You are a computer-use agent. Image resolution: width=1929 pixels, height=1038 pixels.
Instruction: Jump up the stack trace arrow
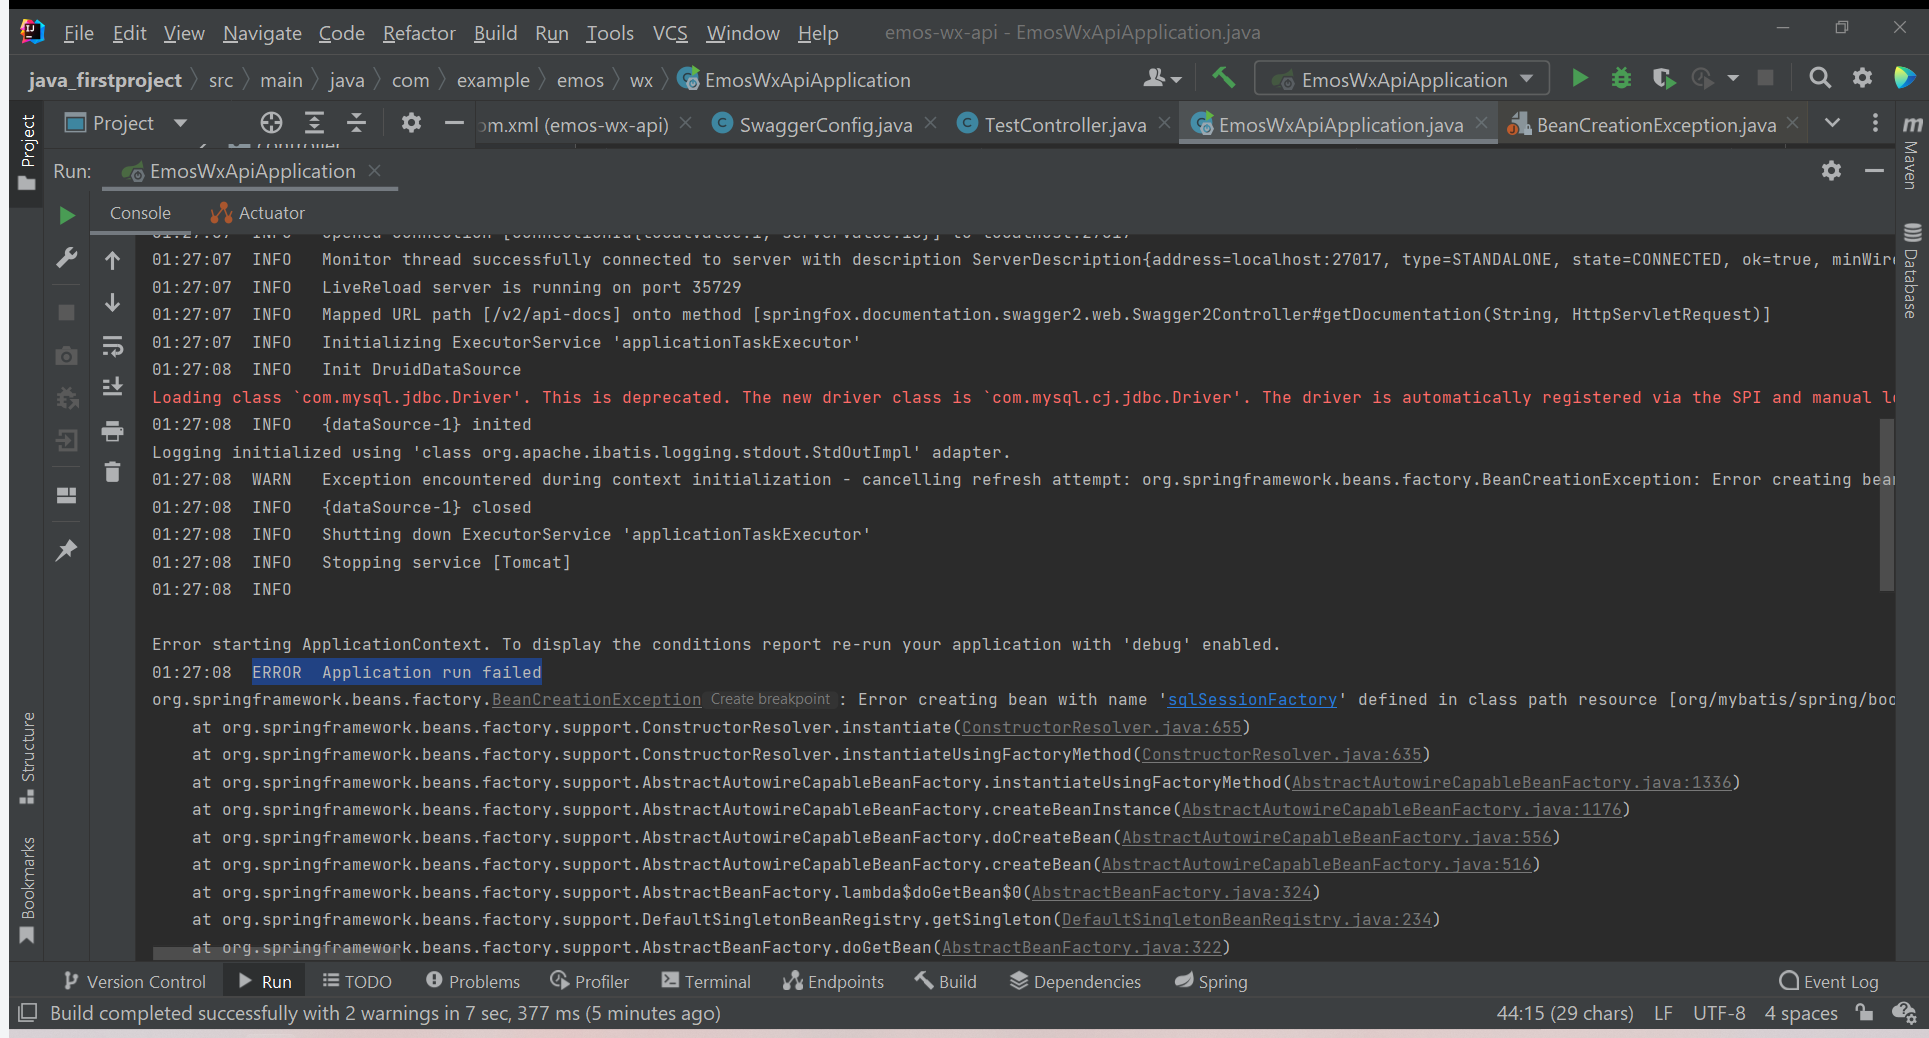112,260
